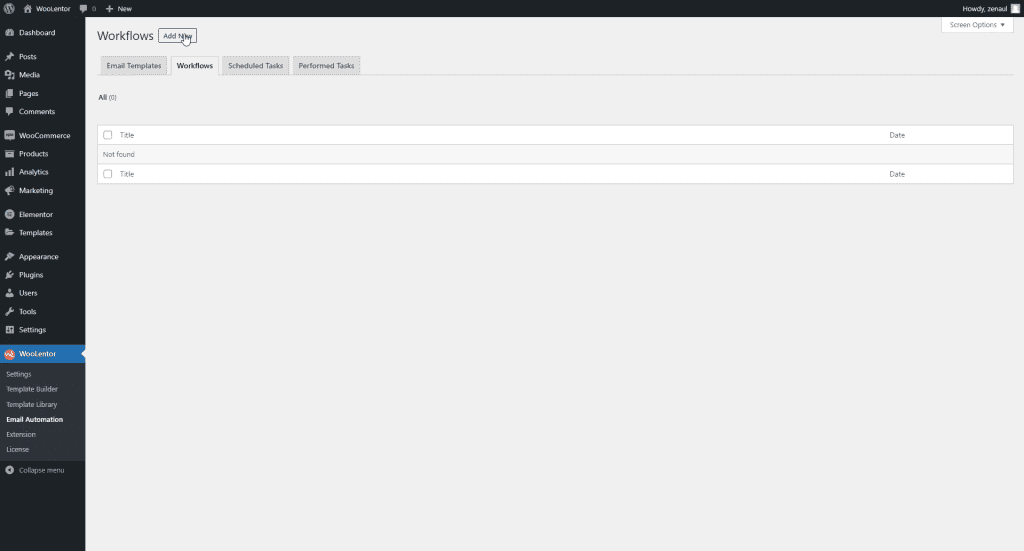This screenshot has width=1024, height=551.
Task: Open the Performed Tasks tab
Action: 326,66
